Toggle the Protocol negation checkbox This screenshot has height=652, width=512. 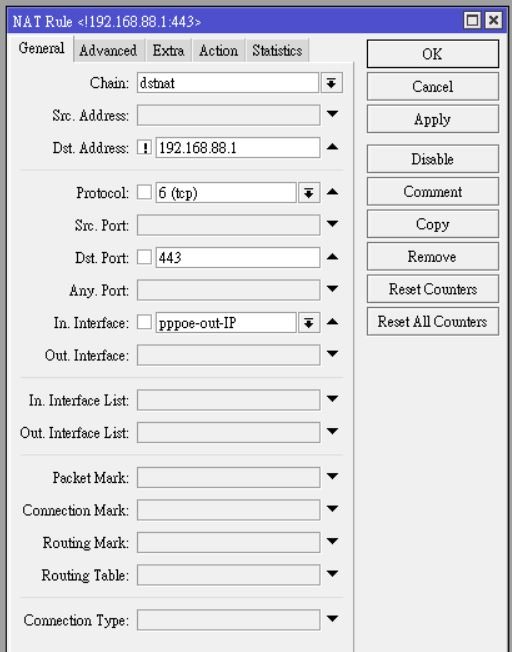point(144,192)
